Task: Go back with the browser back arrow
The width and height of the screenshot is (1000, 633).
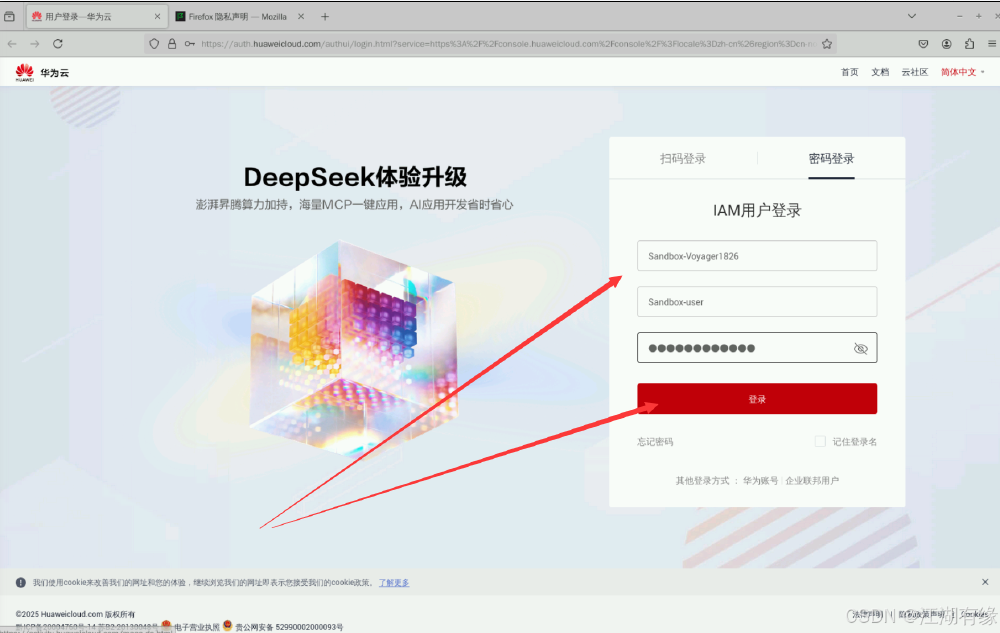Action: (12, 43)
